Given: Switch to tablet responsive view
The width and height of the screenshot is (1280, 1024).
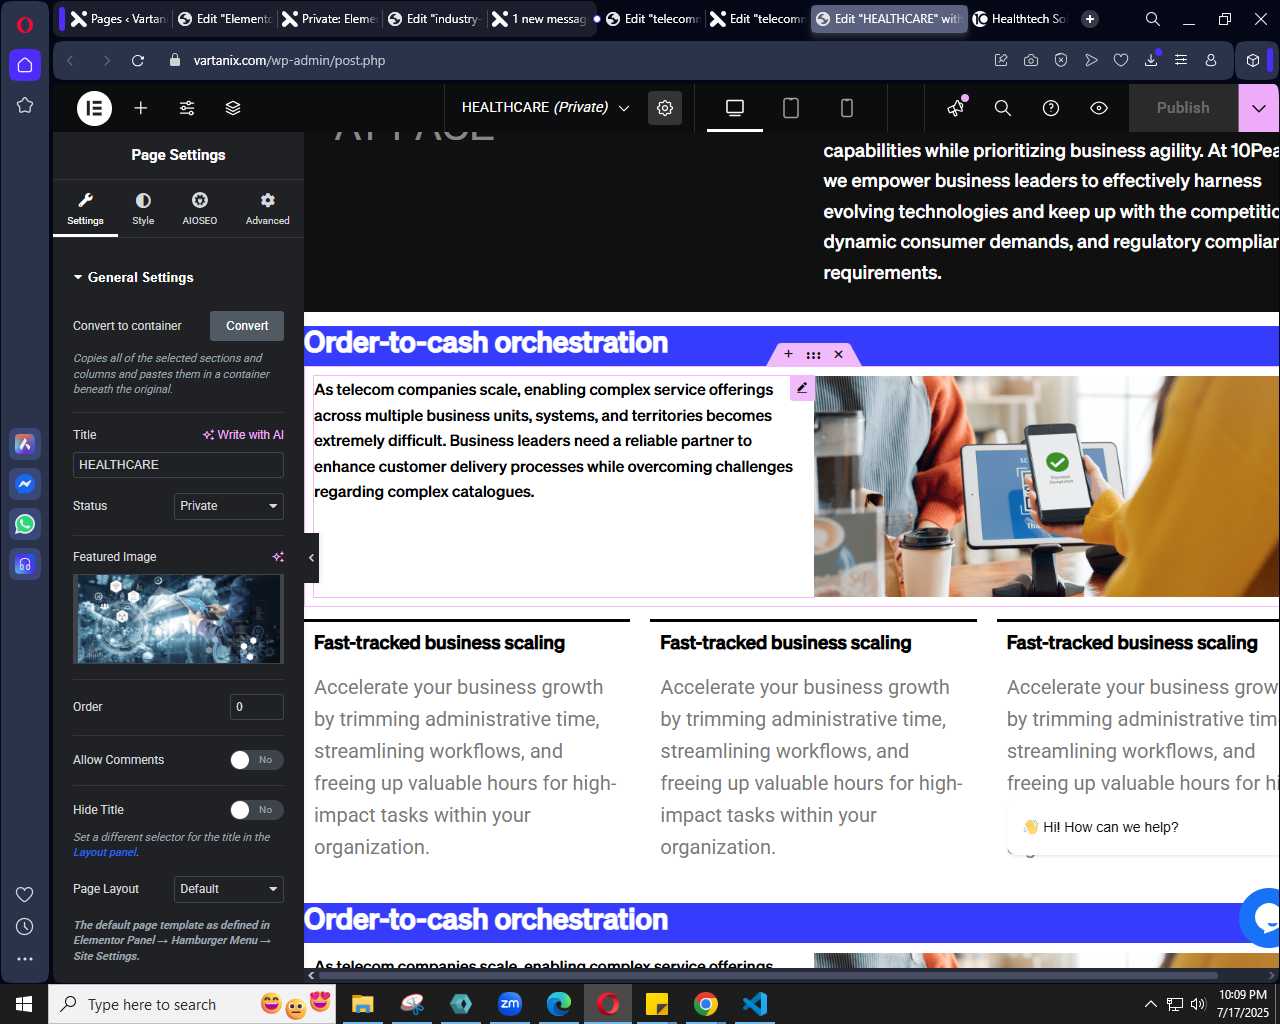Looking at the screenshot, I should (x=791, y=108).
